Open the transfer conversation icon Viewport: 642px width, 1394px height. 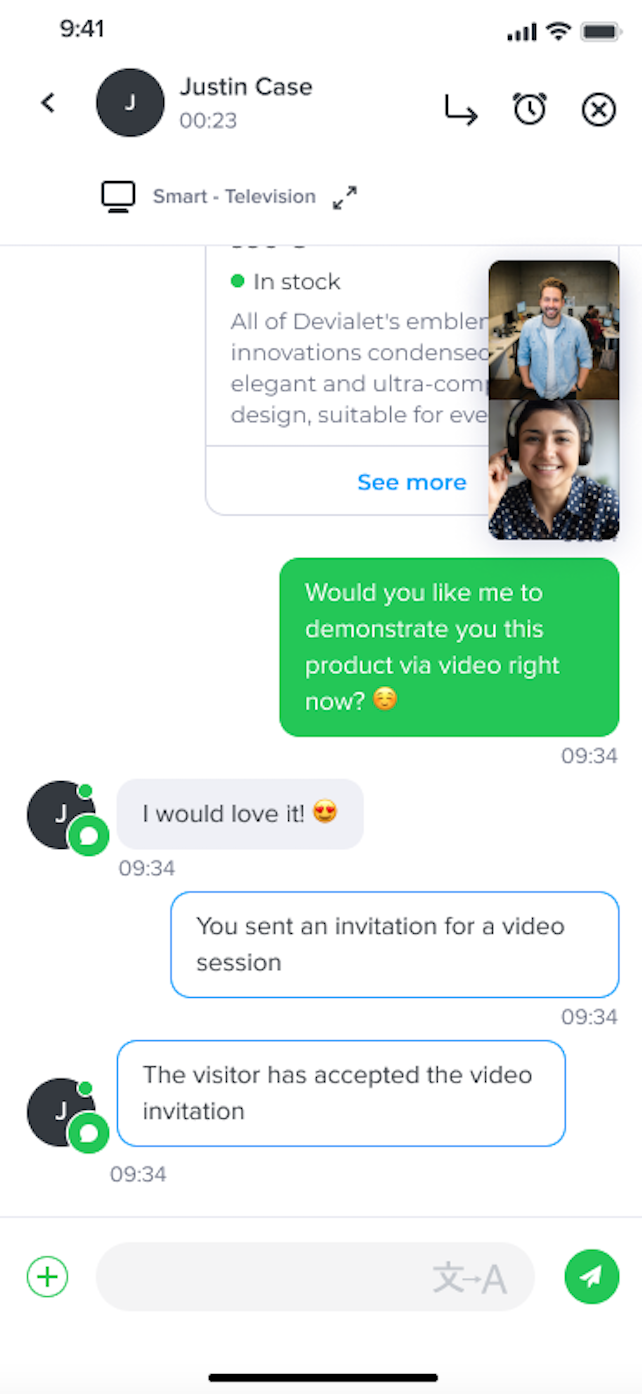(x=461, y=110)
